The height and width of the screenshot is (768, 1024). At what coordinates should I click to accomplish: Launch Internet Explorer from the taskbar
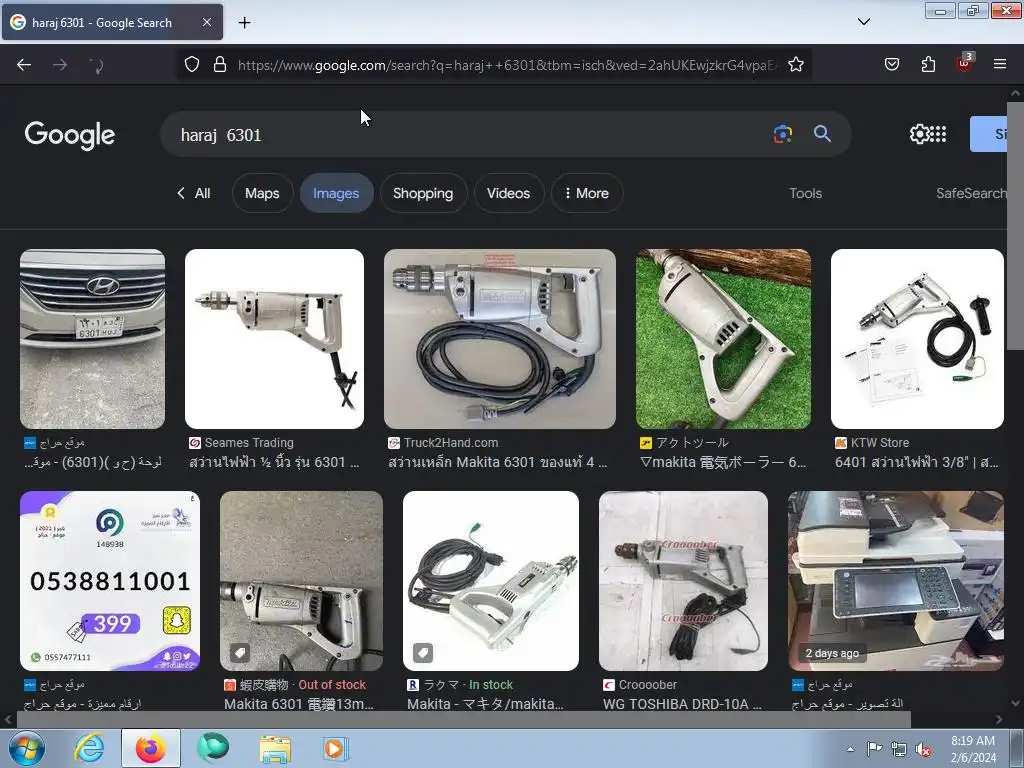89,748
